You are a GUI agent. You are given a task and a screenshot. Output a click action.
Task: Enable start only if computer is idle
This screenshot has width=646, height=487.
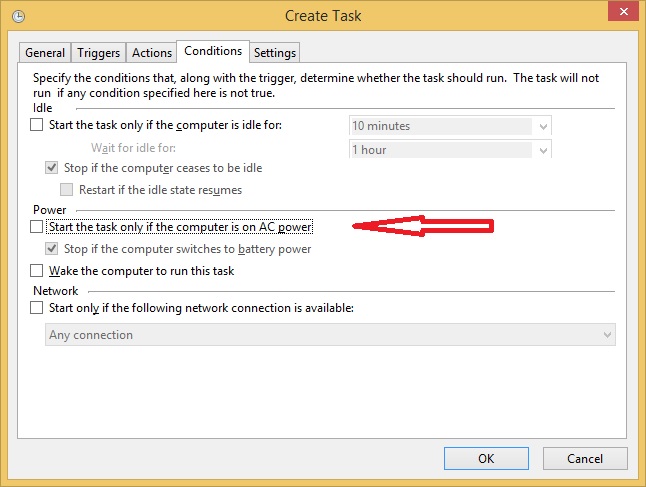pyautogui.click(x=37, y=124)
